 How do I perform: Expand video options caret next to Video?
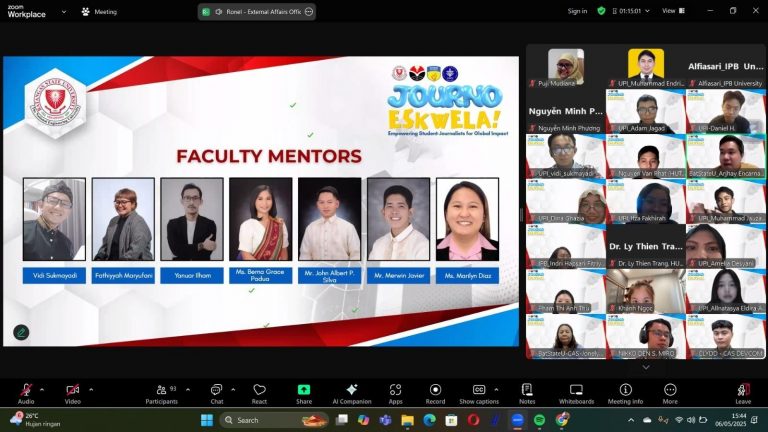pyautogui.click(x=91, y=390)
